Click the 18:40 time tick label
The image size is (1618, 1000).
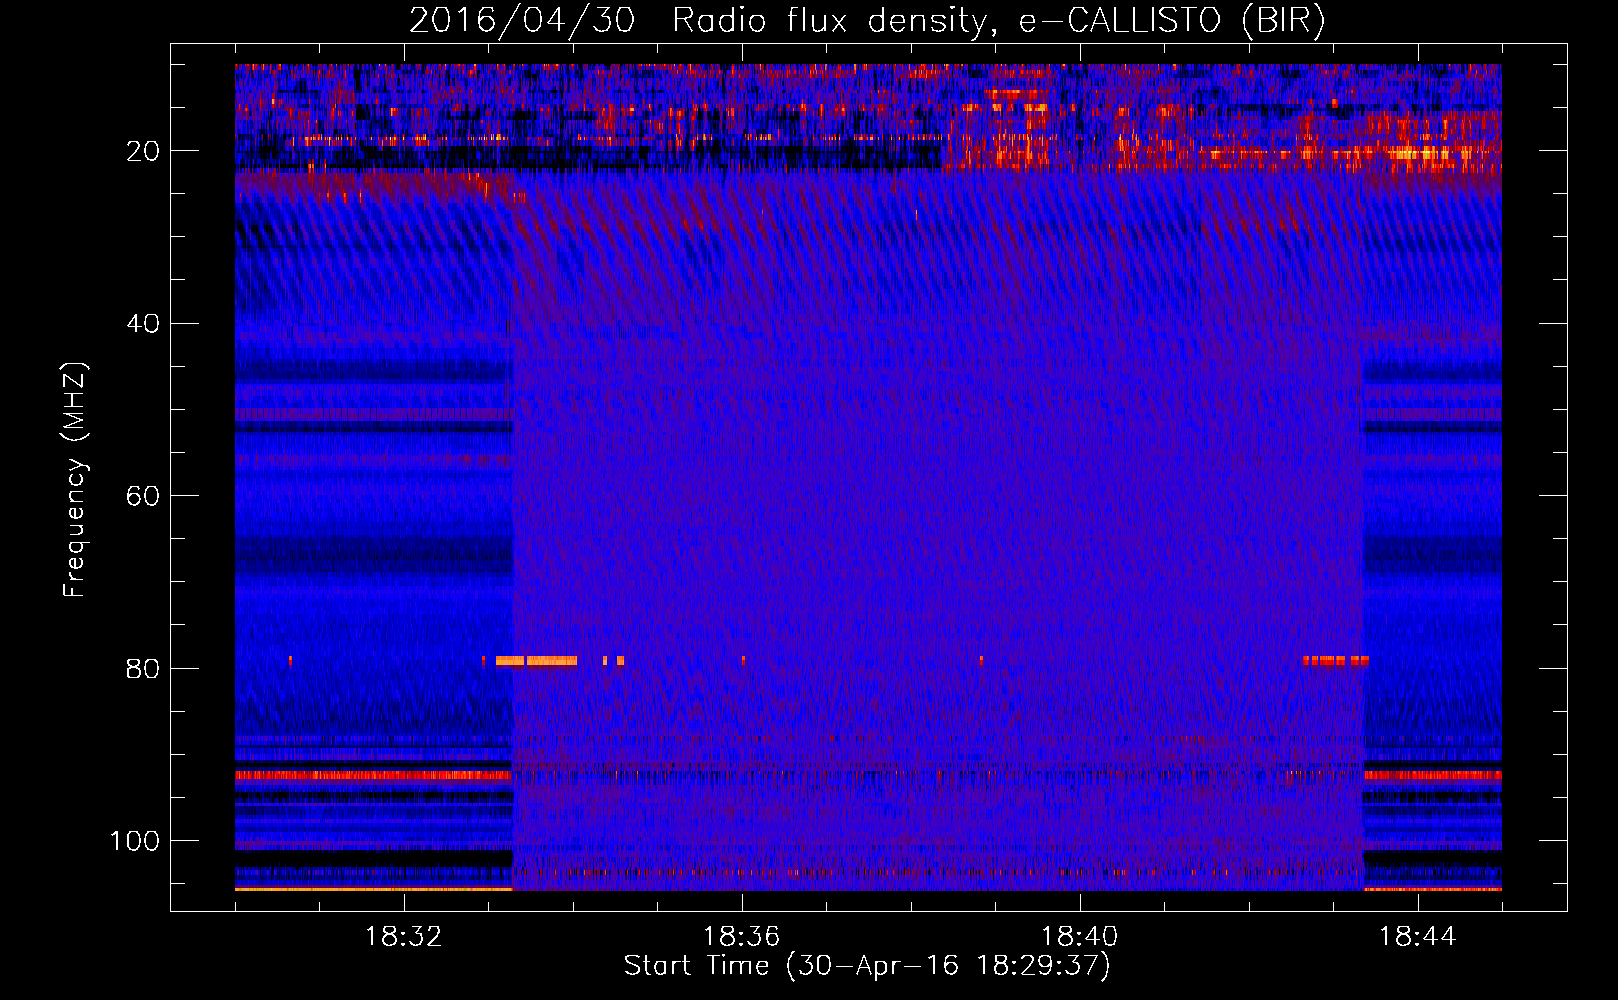pos(1080,937)
